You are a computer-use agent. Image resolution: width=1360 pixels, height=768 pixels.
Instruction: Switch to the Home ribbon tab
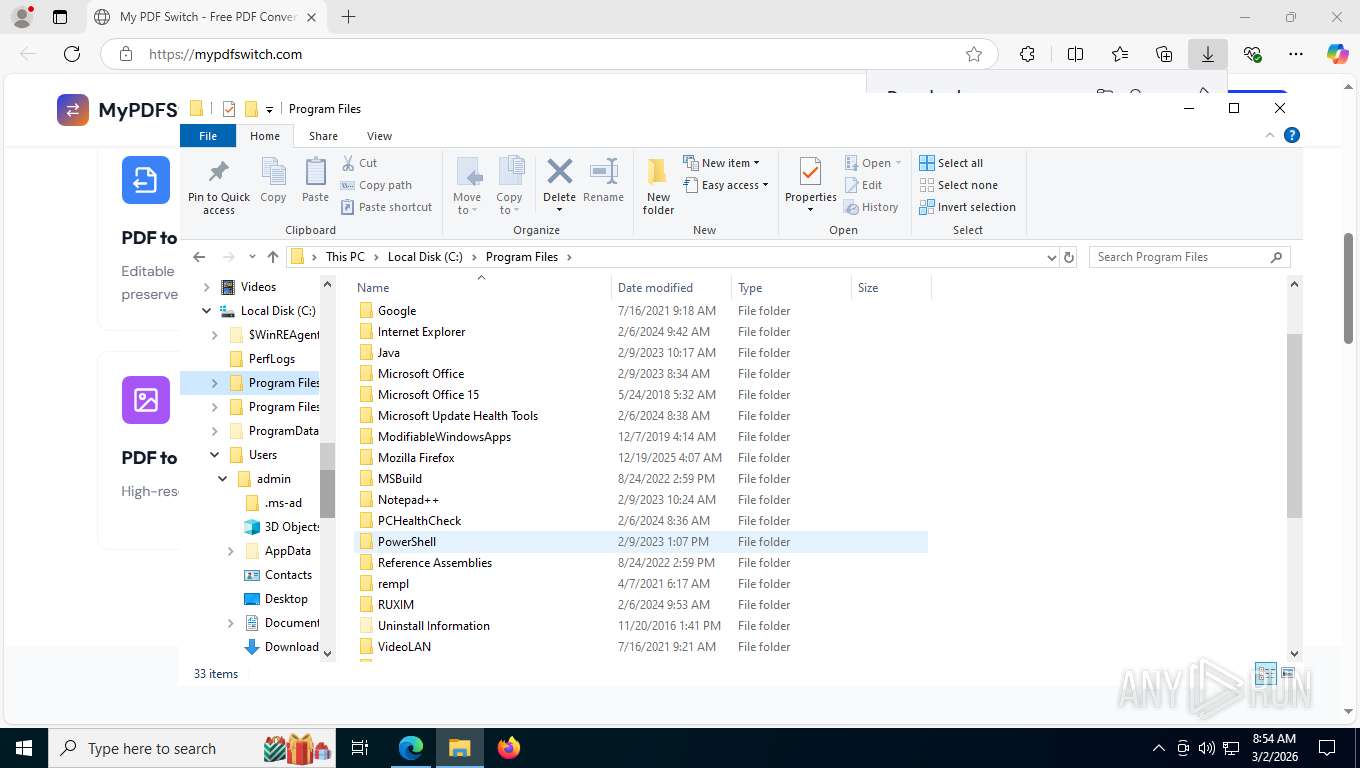pyautogui.click(x=265, y=136)
